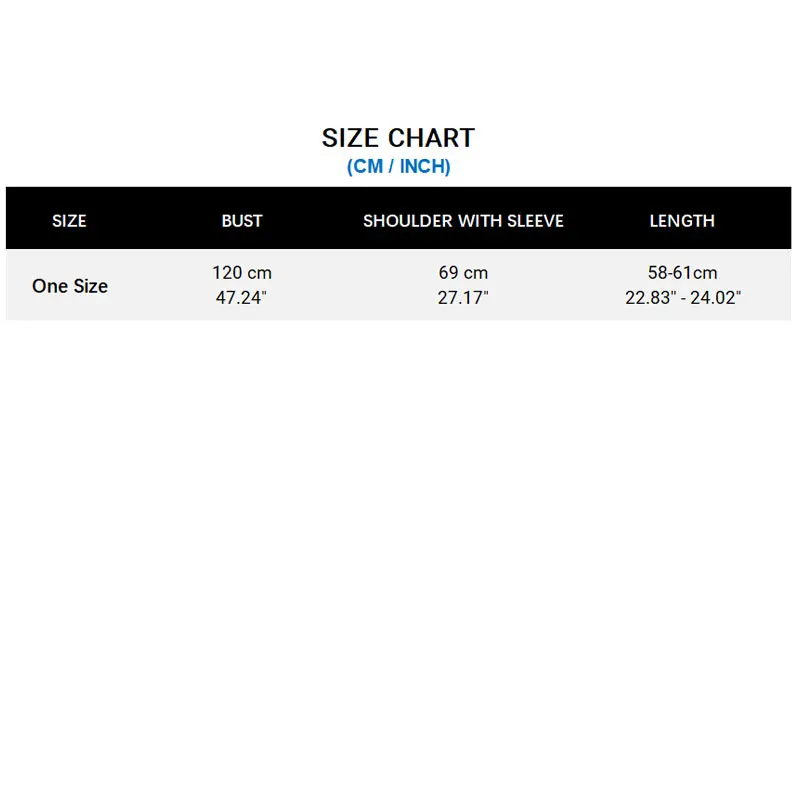This screenshot has height=800, width=800.
Task: Click the 22.83" minimum length value
Action: (x=651, y=298)
